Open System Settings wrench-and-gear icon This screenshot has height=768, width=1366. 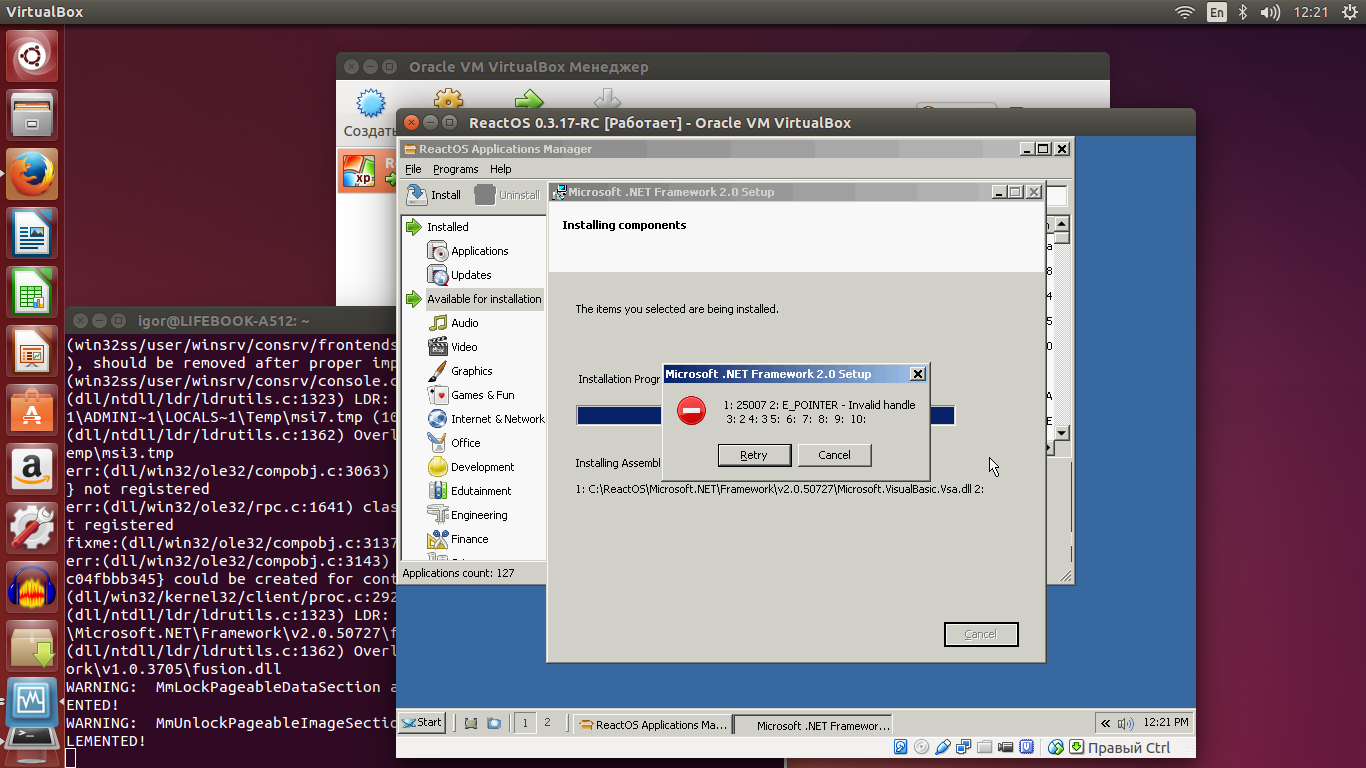[33, 528]
